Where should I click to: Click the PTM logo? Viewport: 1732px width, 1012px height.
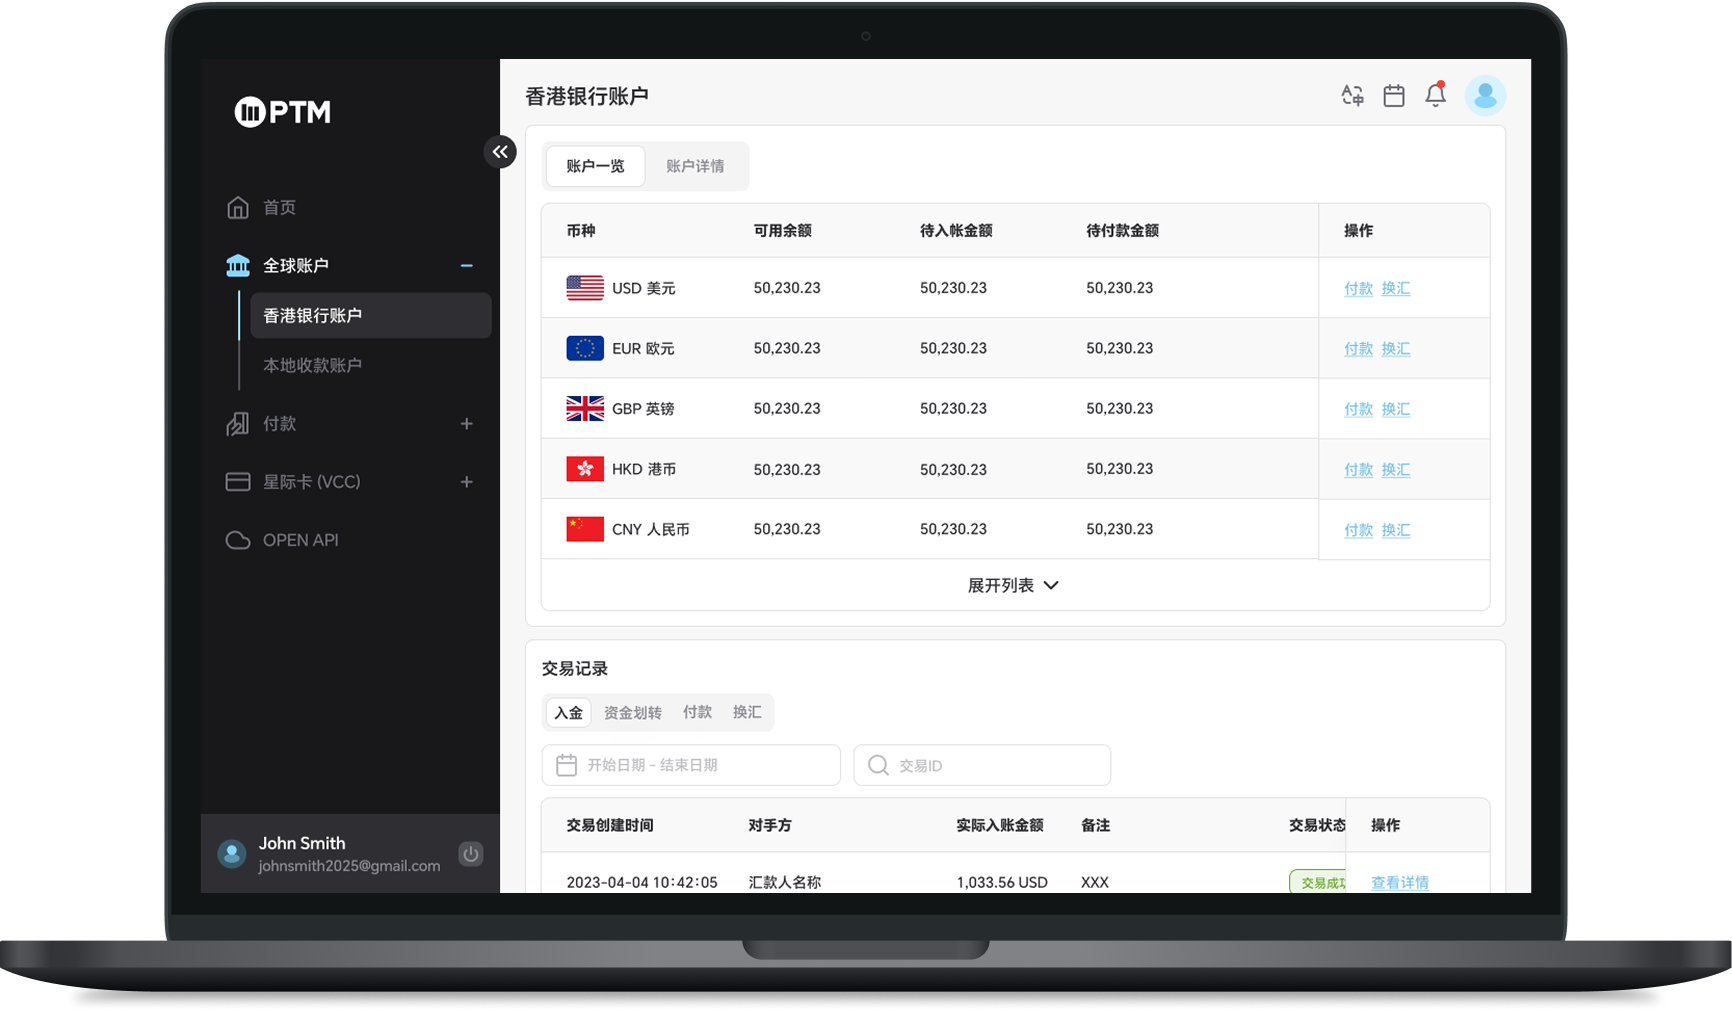click(x=283, y=112)
